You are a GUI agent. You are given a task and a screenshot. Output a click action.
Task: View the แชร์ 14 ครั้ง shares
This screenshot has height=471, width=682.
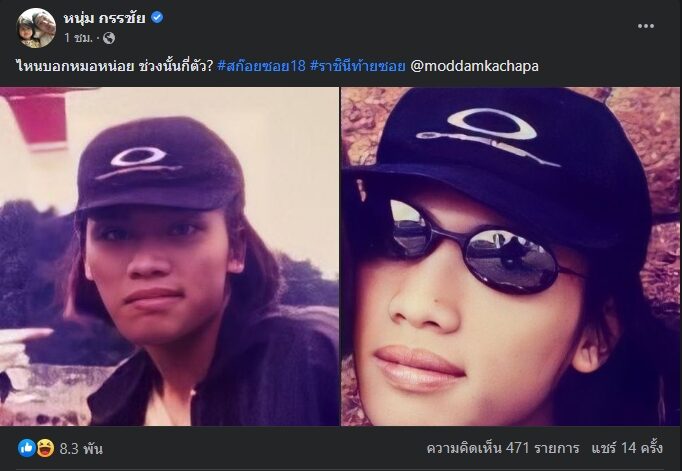point(627,448)
